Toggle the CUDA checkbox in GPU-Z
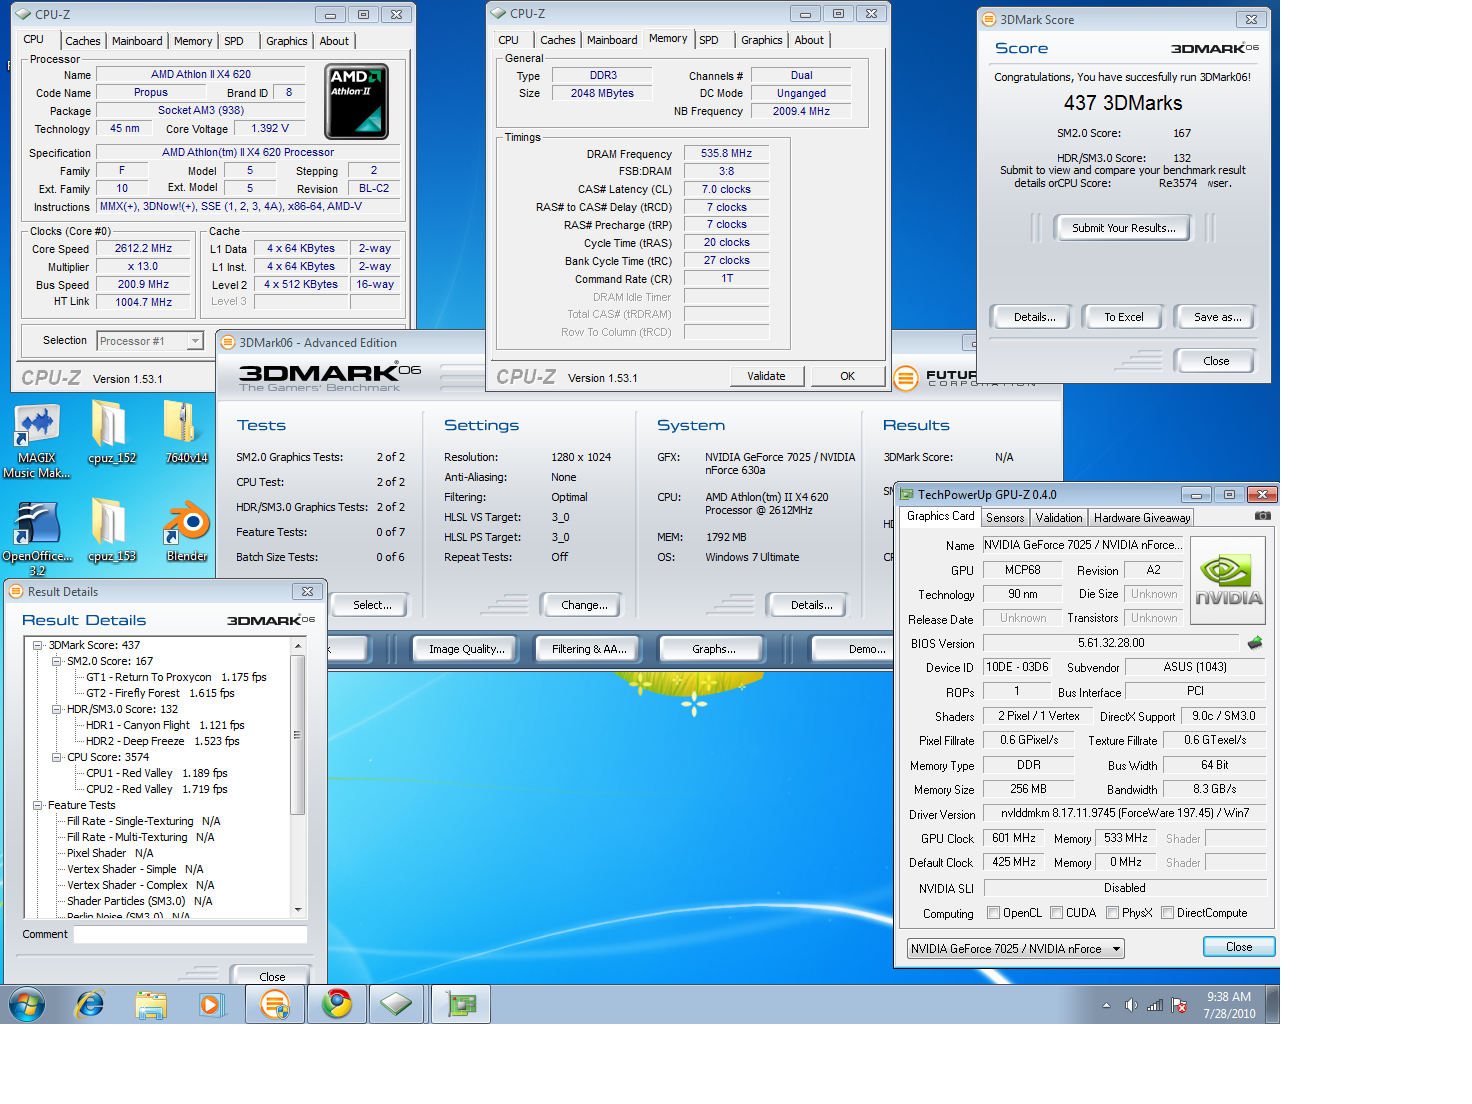The height and width of the screenshot is (1104, 1472). (x=1057, y=913)
